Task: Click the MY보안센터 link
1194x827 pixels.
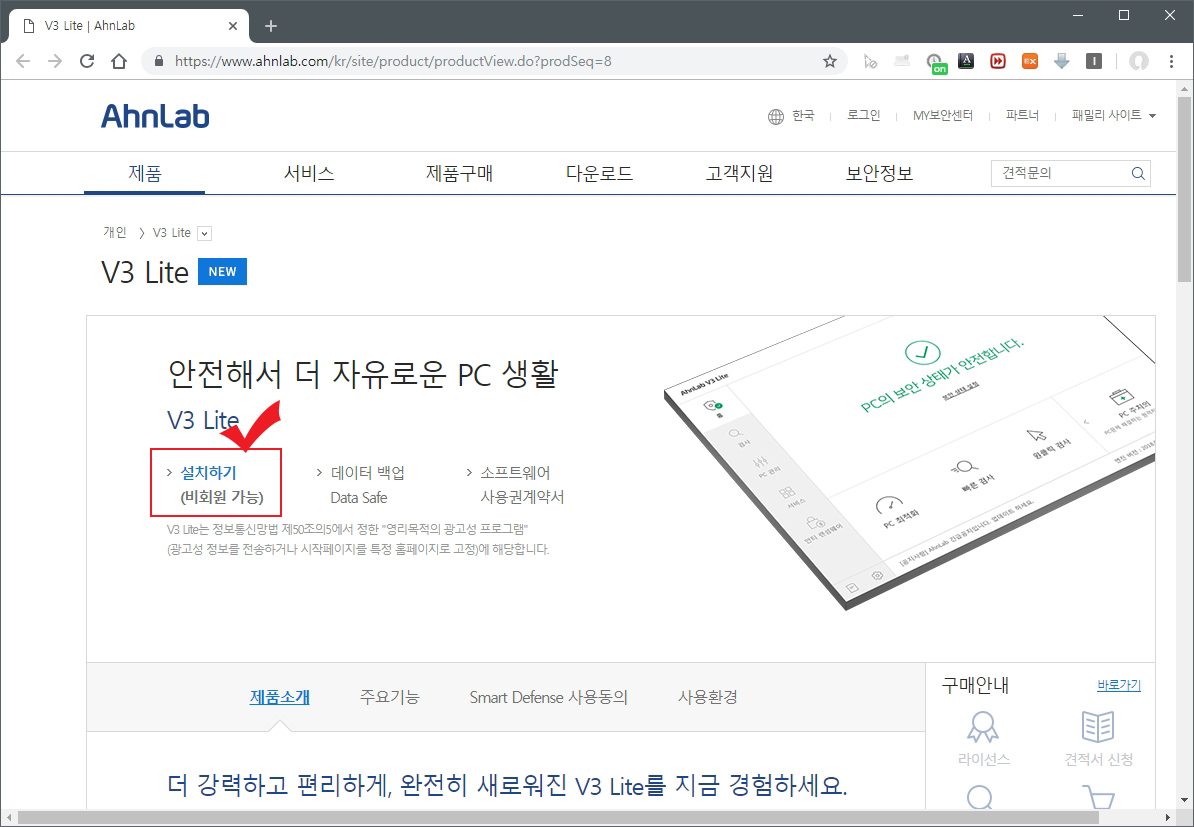Action: pos(943,115)
